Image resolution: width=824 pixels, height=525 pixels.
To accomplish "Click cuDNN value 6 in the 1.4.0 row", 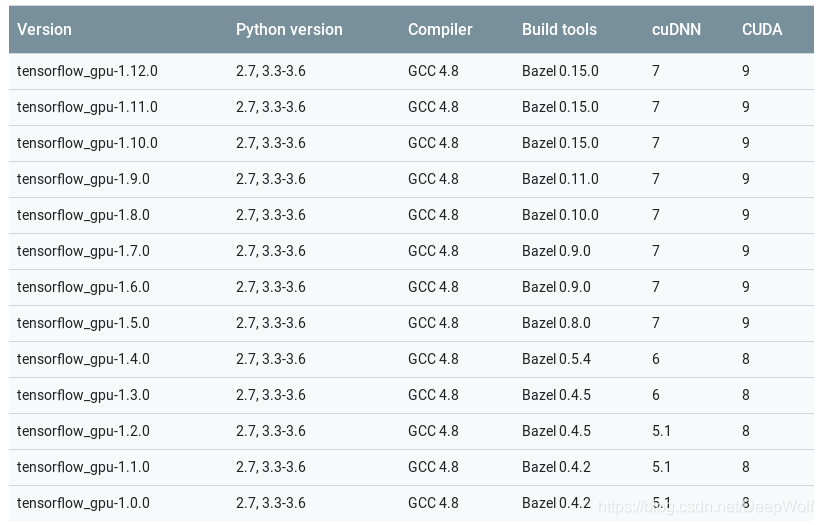I will pos(656,359).
